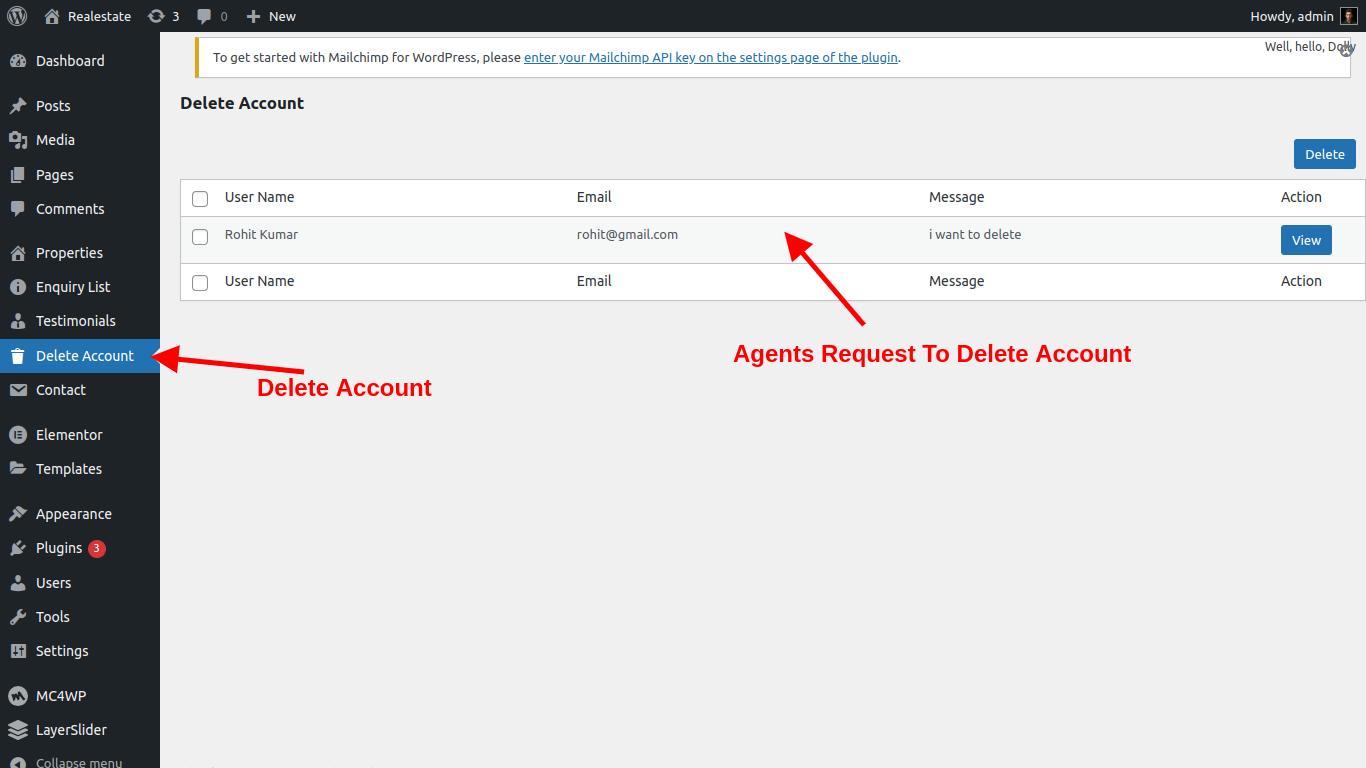Click the MC4WP icon in sidebar
Screen dimensions: 1366x768
[18, 696]
